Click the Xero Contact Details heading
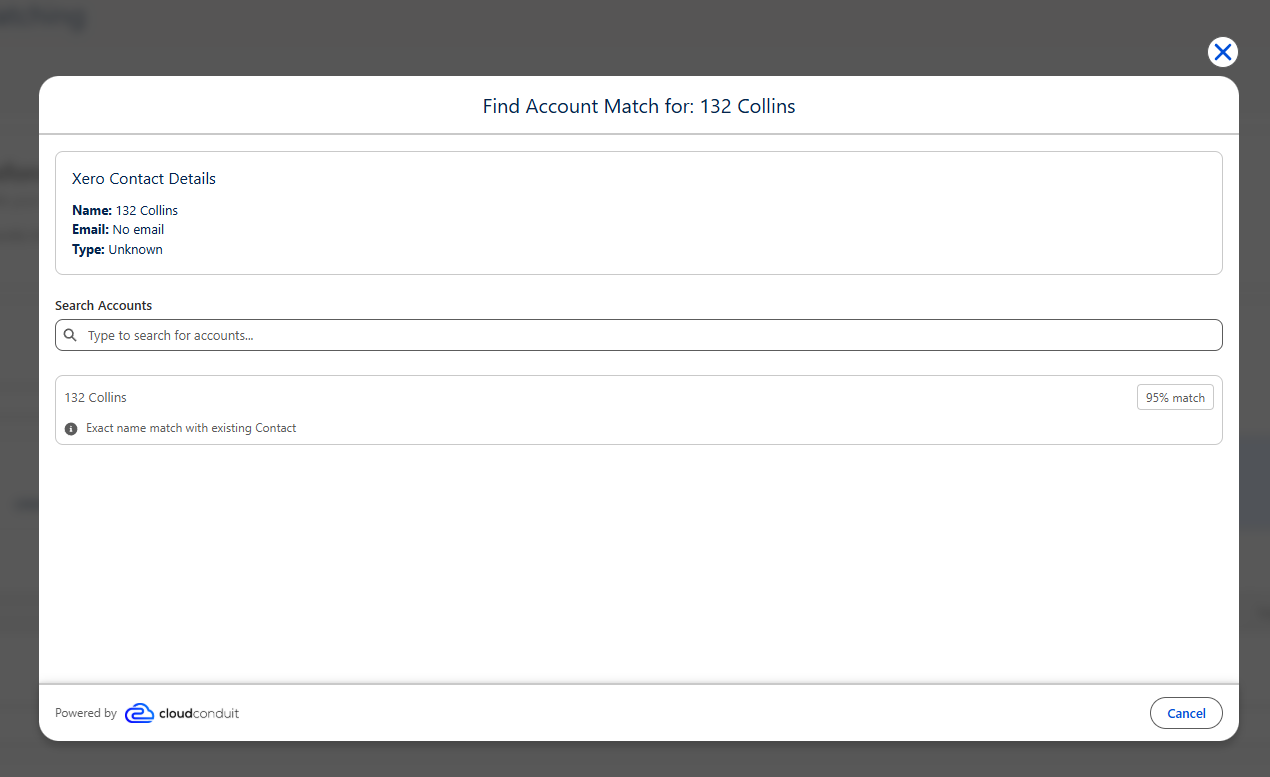The width and height of the screenshot is (1270, 777). 144,179
